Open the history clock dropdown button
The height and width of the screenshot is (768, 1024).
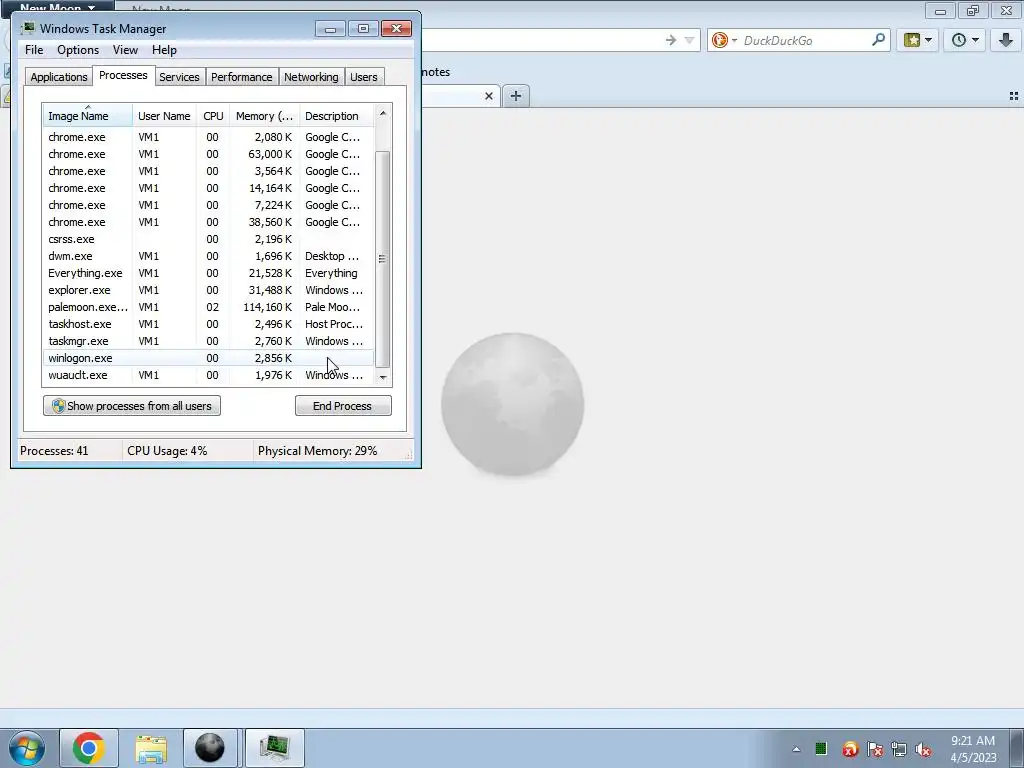tap(965, 40)
